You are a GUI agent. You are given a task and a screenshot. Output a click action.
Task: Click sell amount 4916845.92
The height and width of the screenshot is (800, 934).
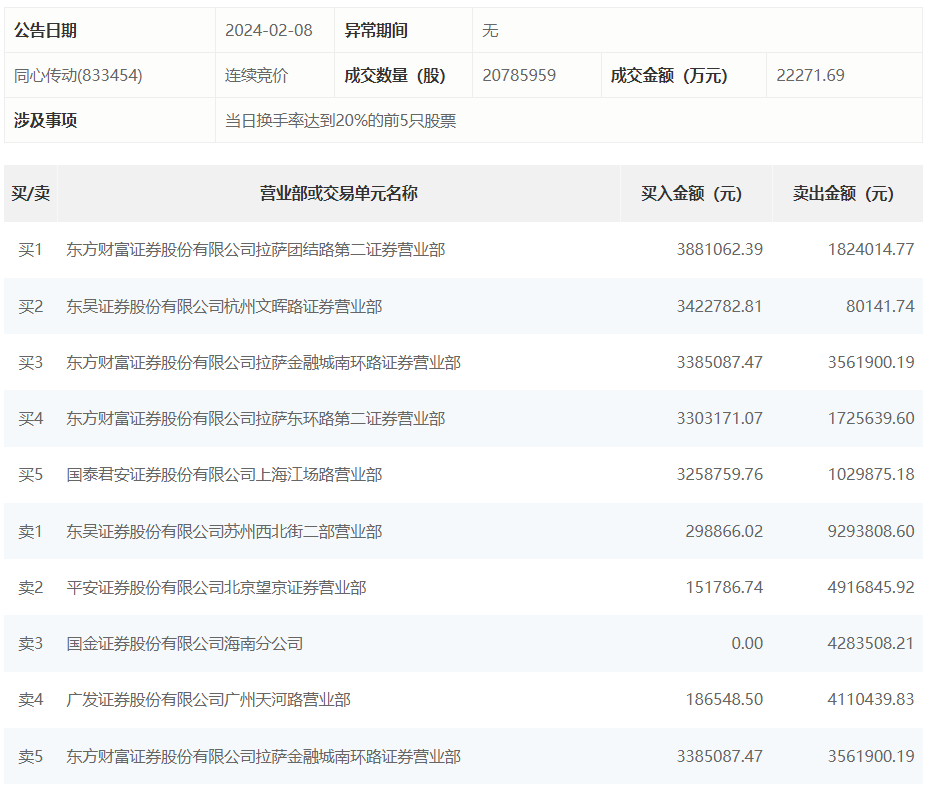871,587
